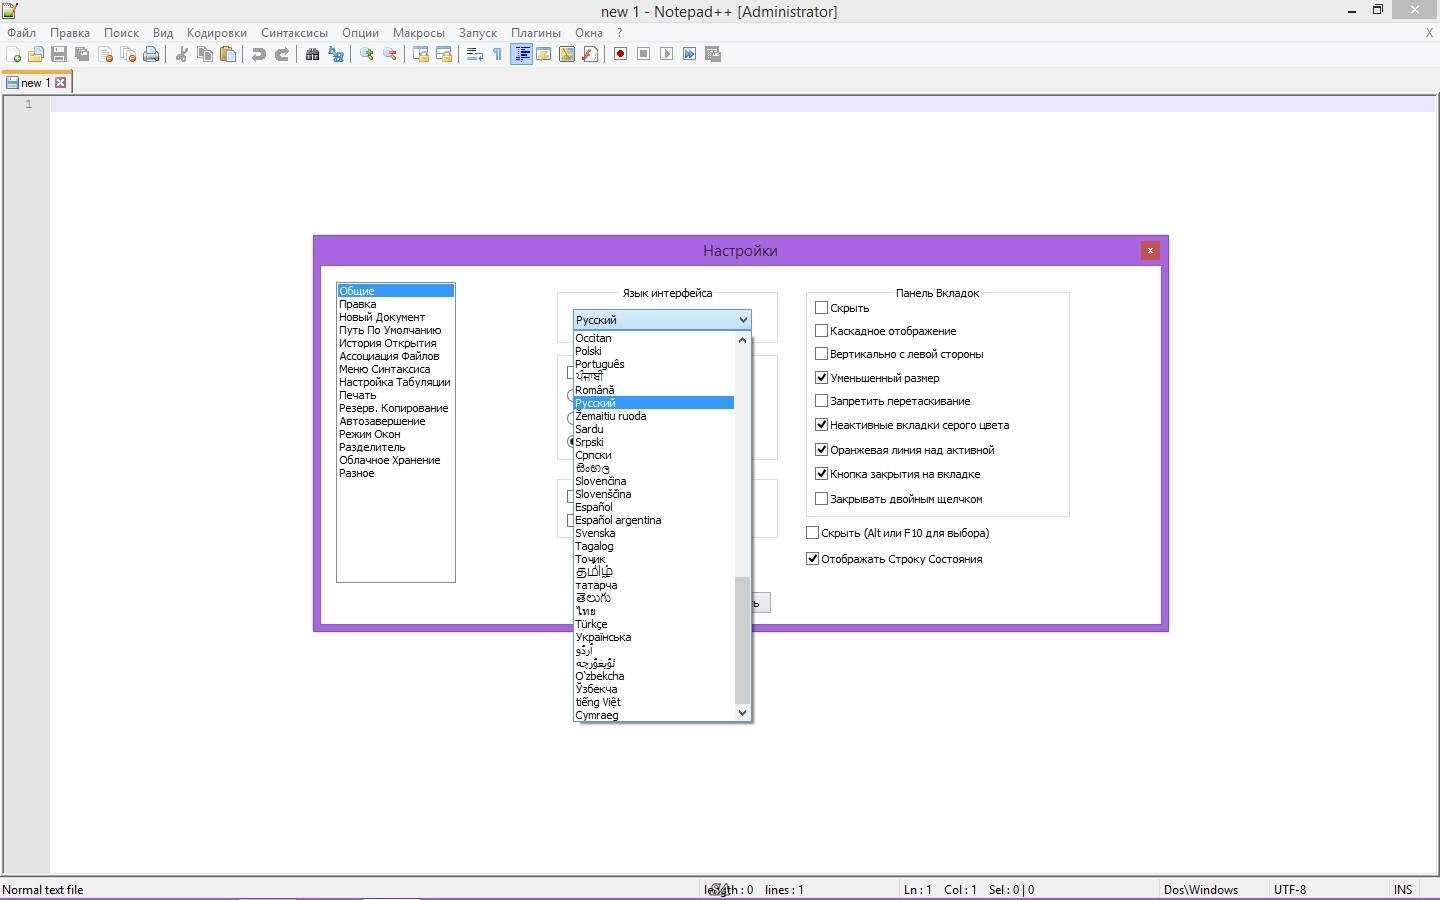Image resolution: width=1440 pixels, height=900 pixels.
Task: Click the Stop Recording macro icon
Action: click(644, 54)
